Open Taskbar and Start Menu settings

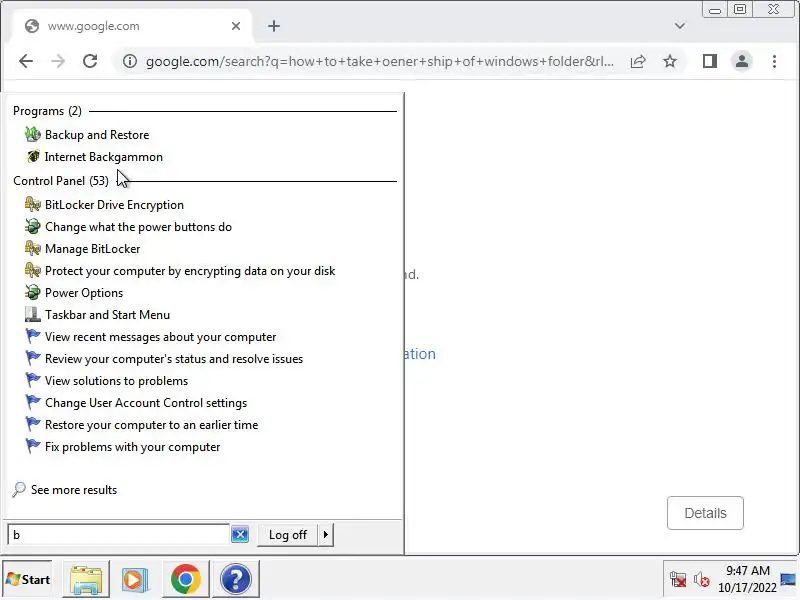107,314
